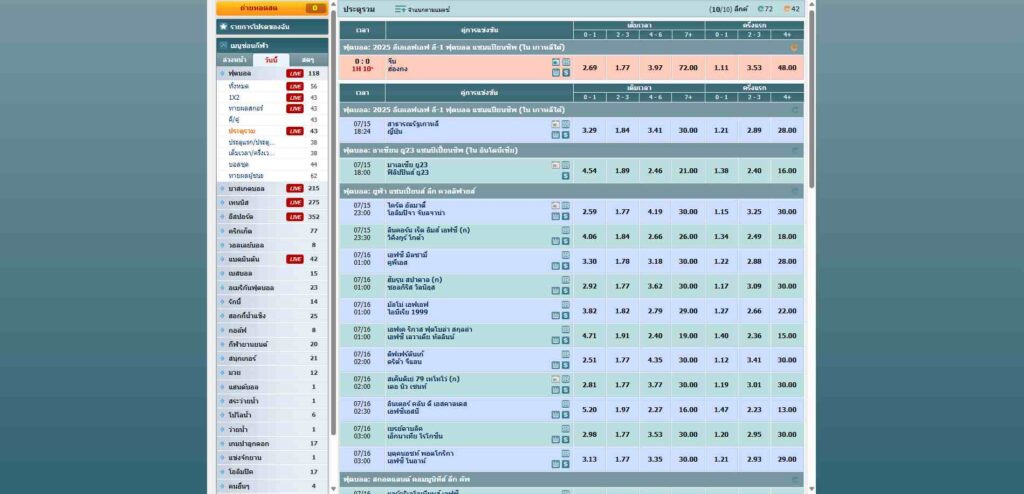Select odds 2.69 for the live match
Image resolution: width=1024 pixels, height=494 pixels.
pyautogui.click(x=590, y=68)
